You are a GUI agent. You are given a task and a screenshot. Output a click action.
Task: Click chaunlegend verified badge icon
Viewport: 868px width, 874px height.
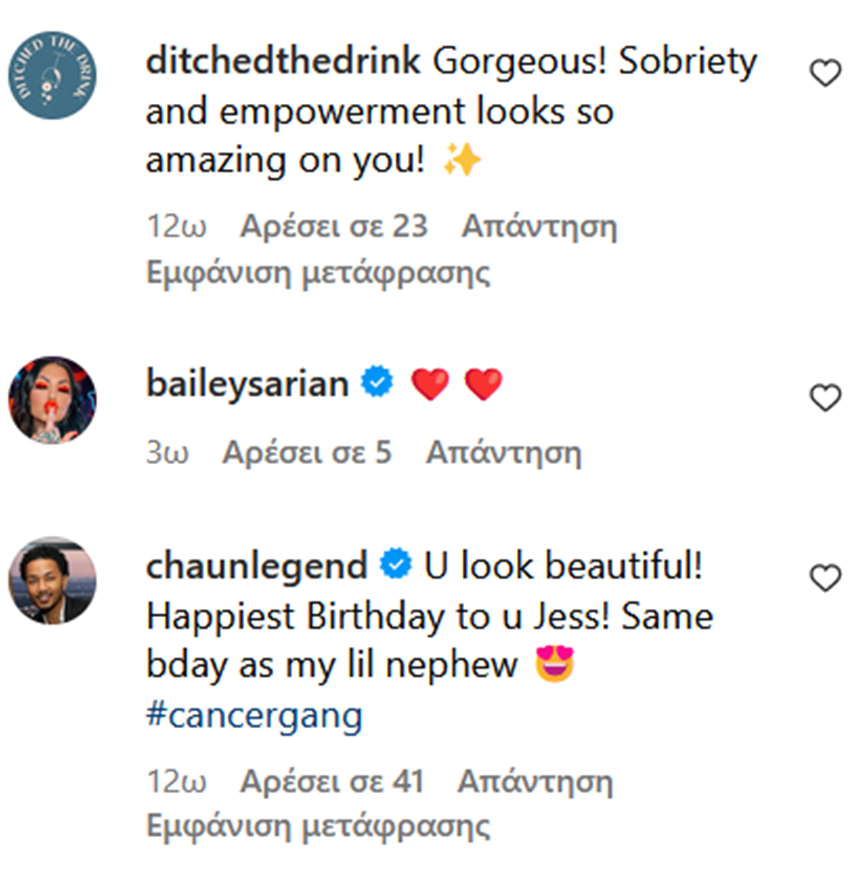(x=397, y=566)
